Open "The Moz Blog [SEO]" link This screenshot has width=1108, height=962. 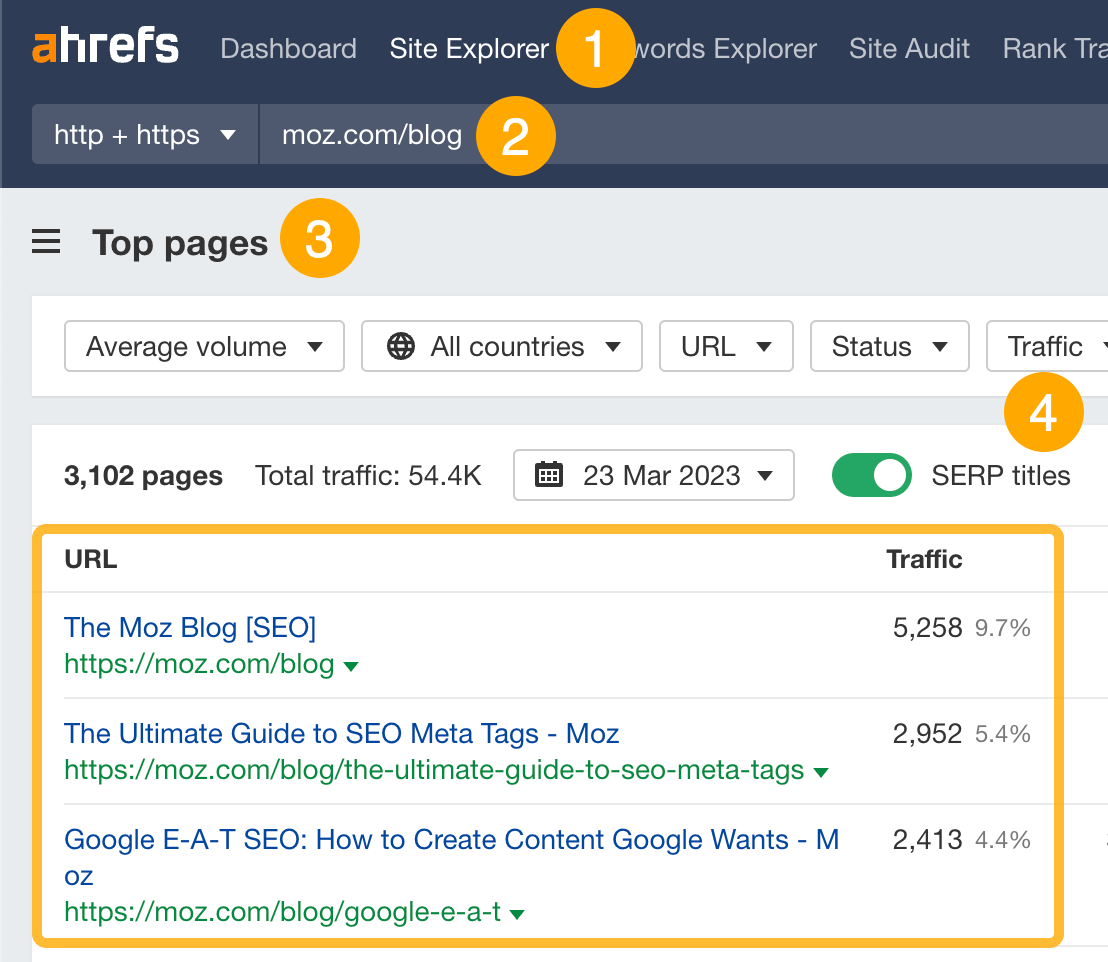coord(189,627)
